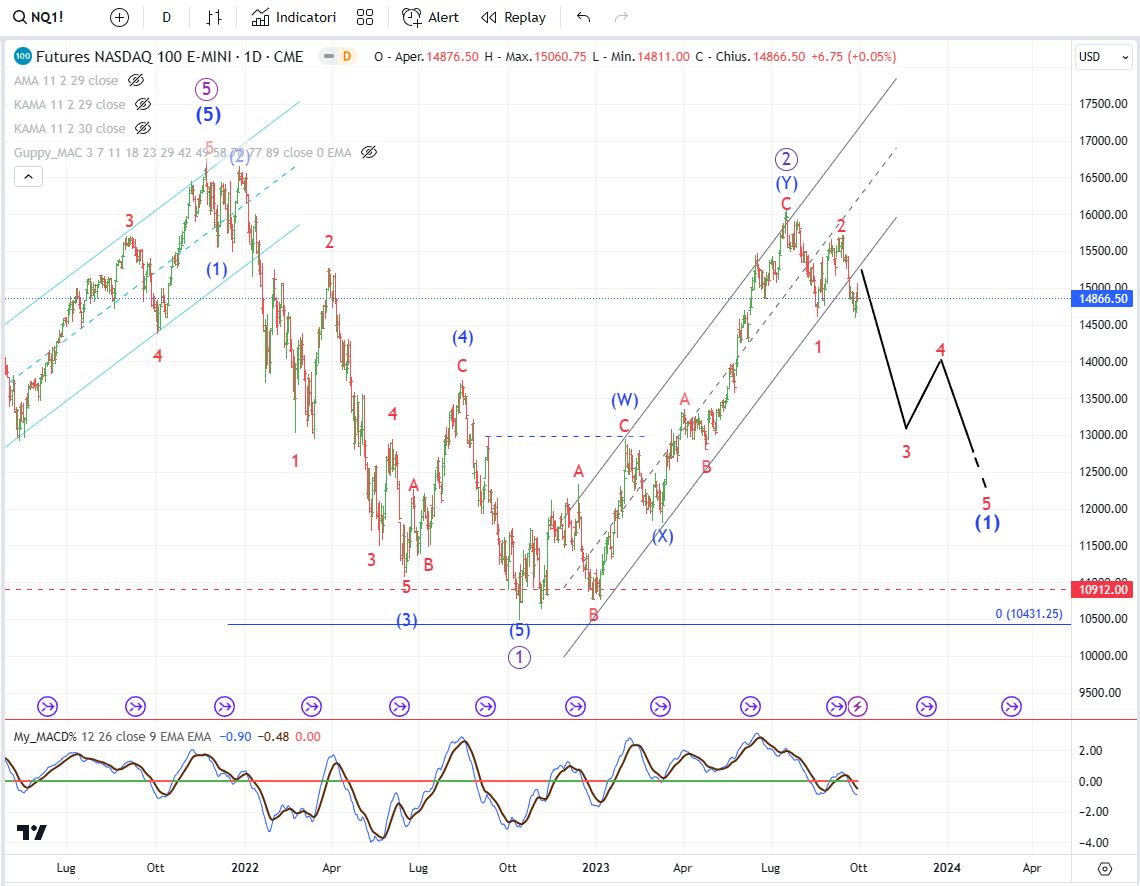Select the KAMA 11 2 29 close legend
The height and width of the screenshot is (886, 1140).
click(70, 105)
